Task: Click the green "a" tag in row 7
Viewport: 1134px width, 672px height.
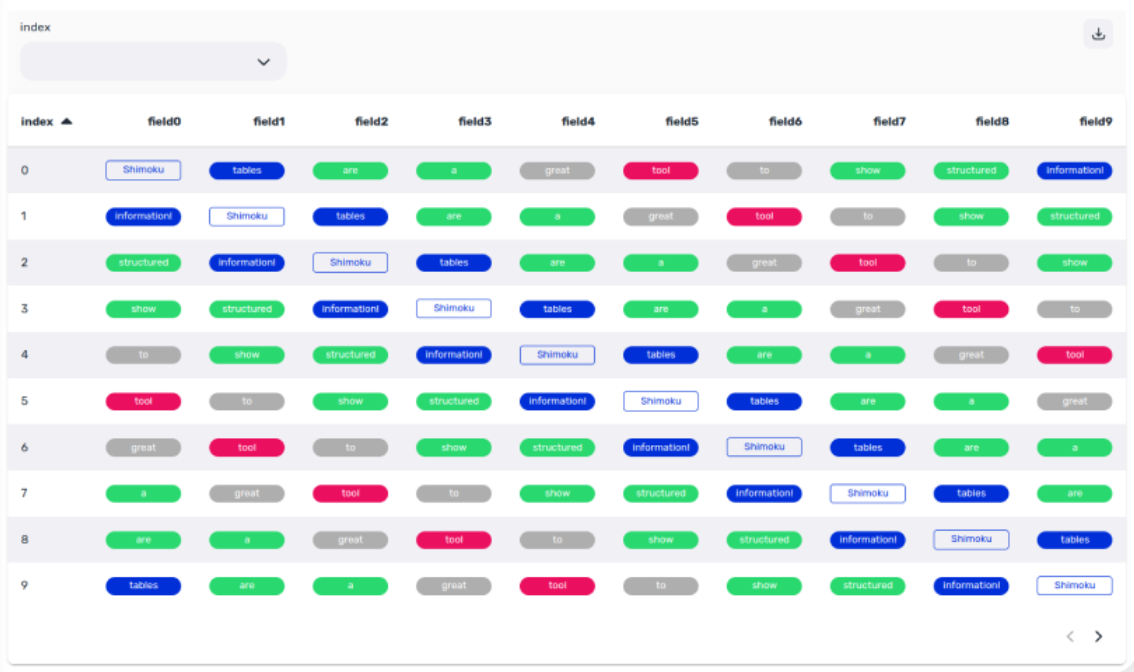Action: pos(143,493)
